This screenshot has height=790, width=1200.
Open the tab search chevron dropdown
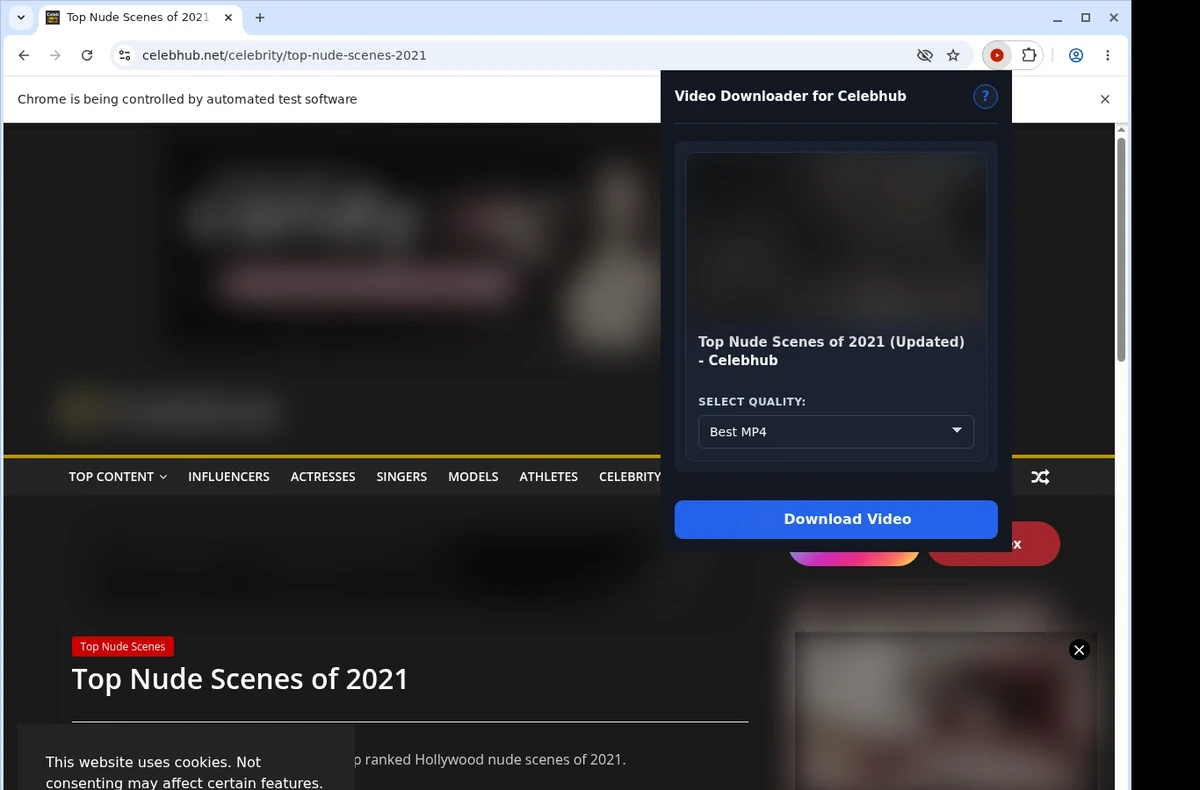[x=21, y=17]
